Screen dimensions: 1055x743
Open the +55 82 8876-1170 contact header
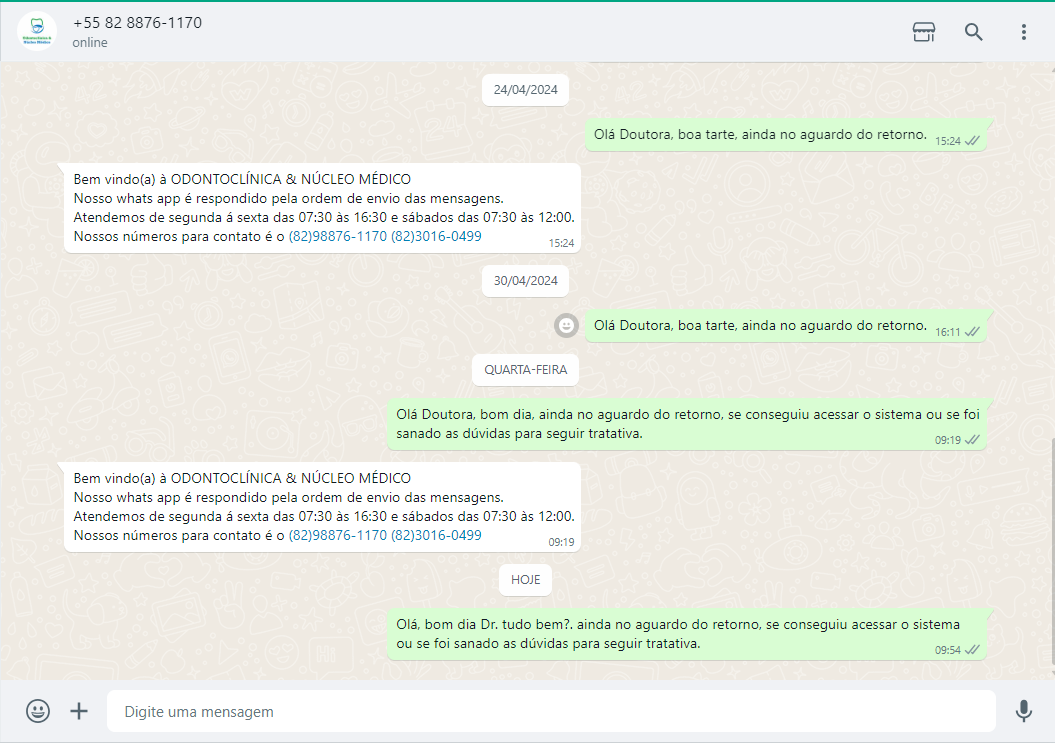[137, 23]
